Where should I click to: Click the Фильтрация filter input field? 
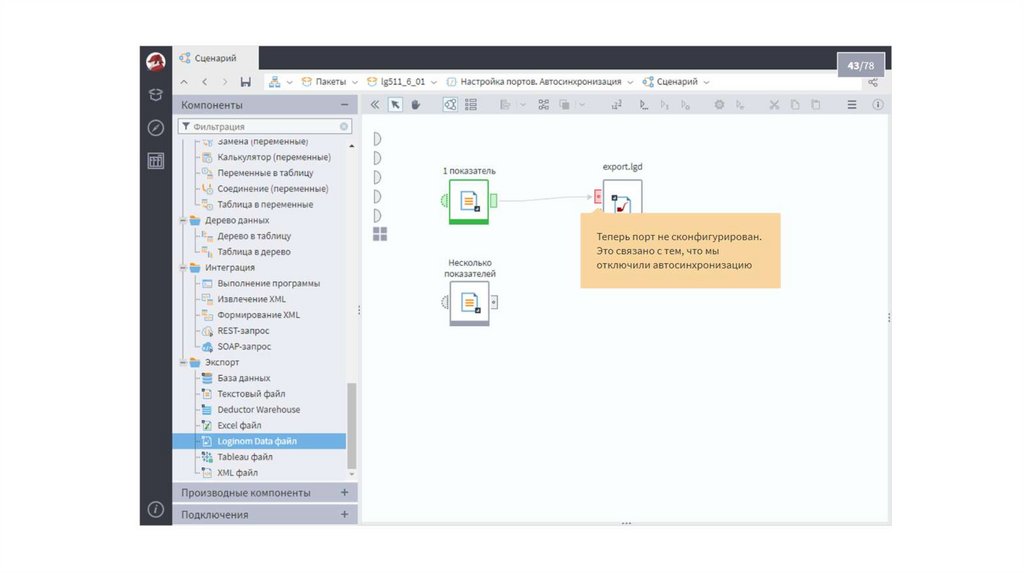click(262, 127)
